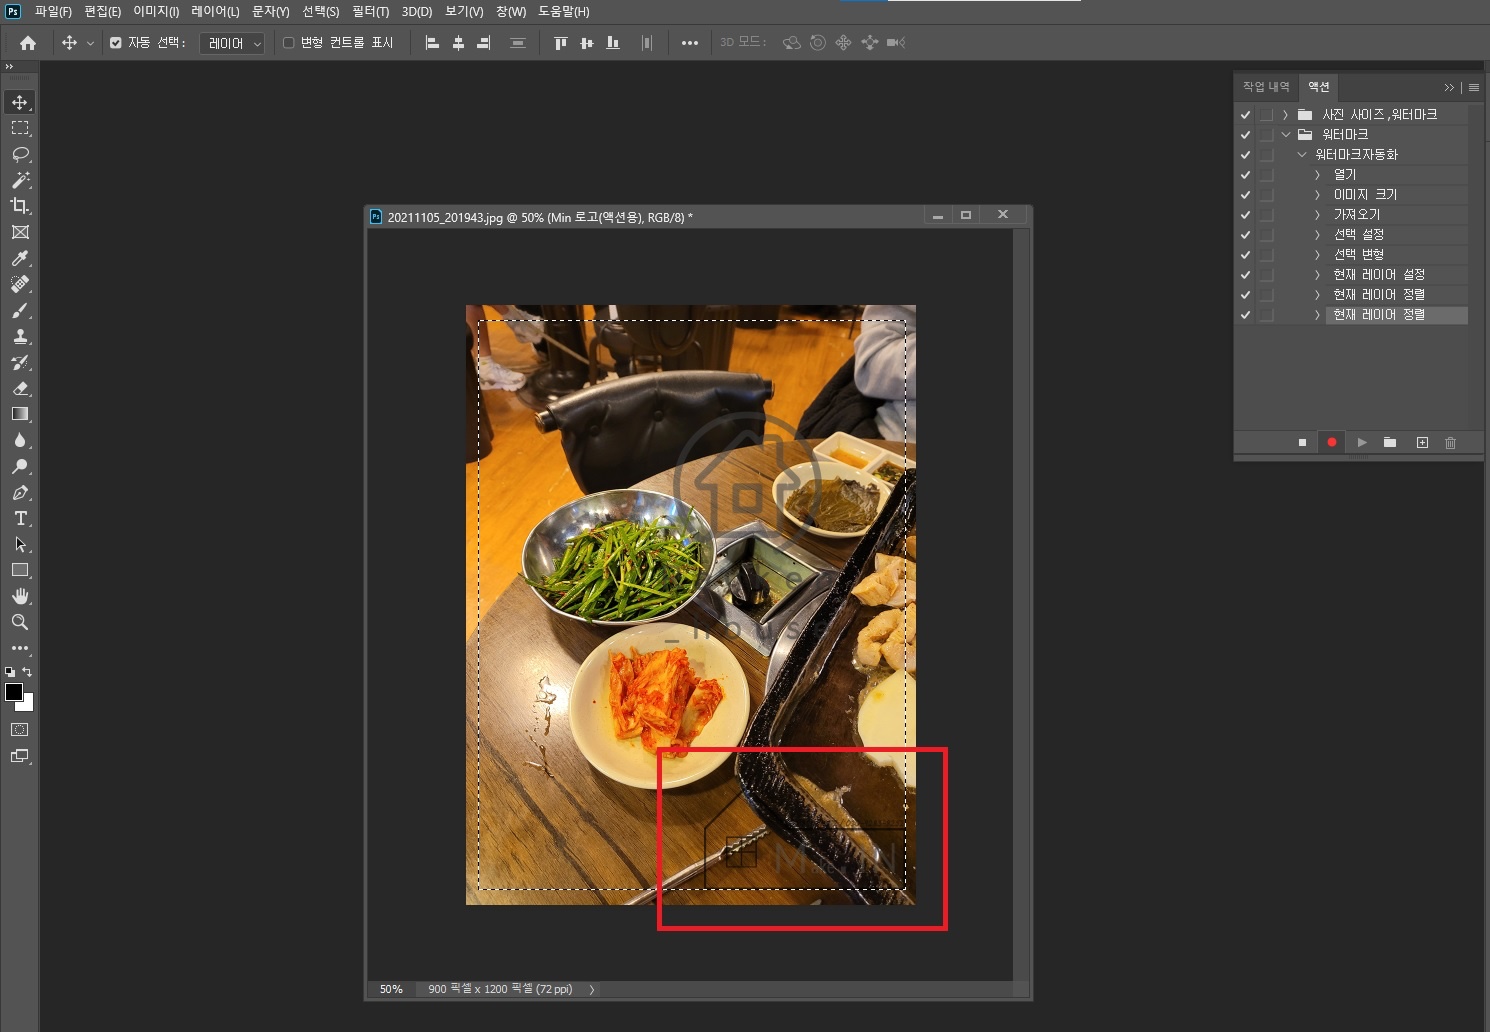Screen dimensions: 1490x1032
Task: Select the Type tool
Action: point(20,518)
